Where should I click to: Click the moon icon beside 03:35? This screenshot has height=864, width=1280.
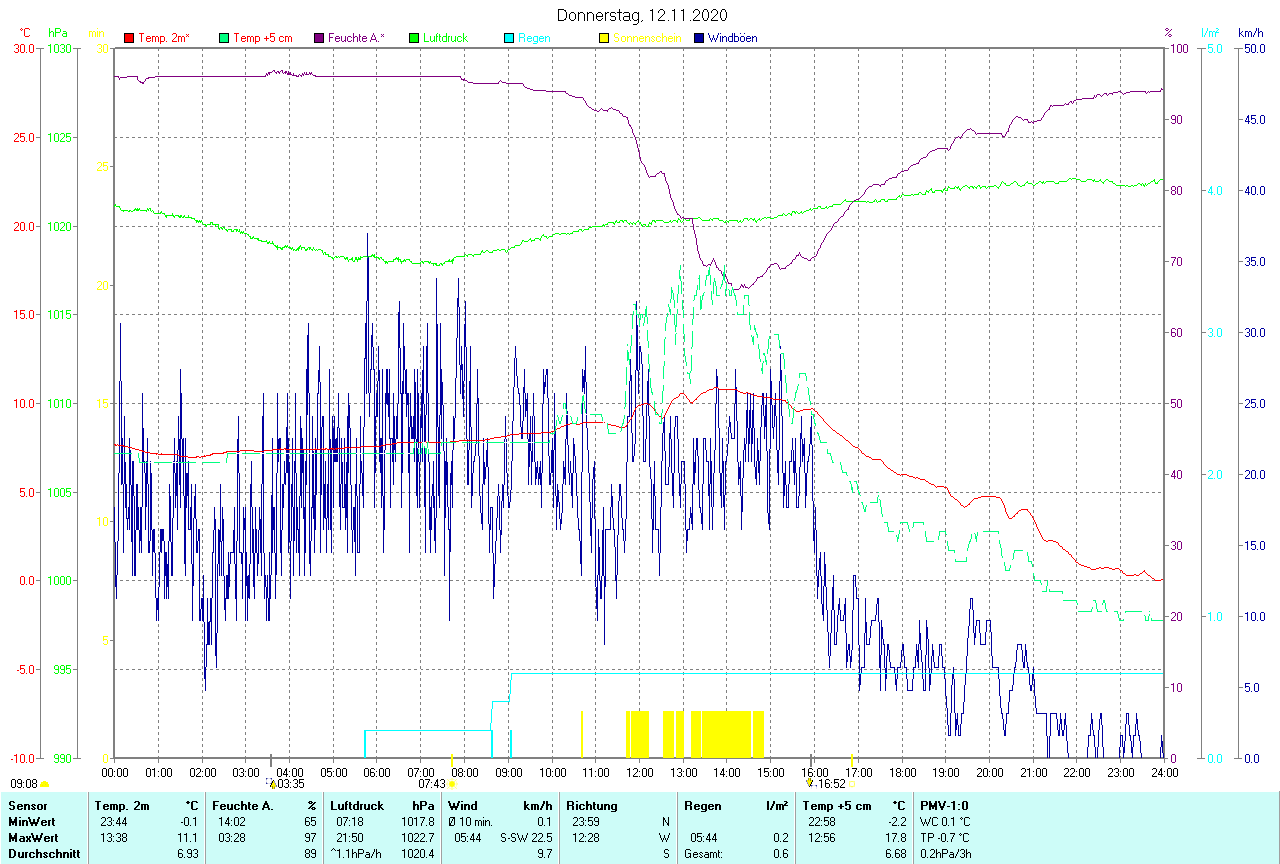(x=271, y=784)
